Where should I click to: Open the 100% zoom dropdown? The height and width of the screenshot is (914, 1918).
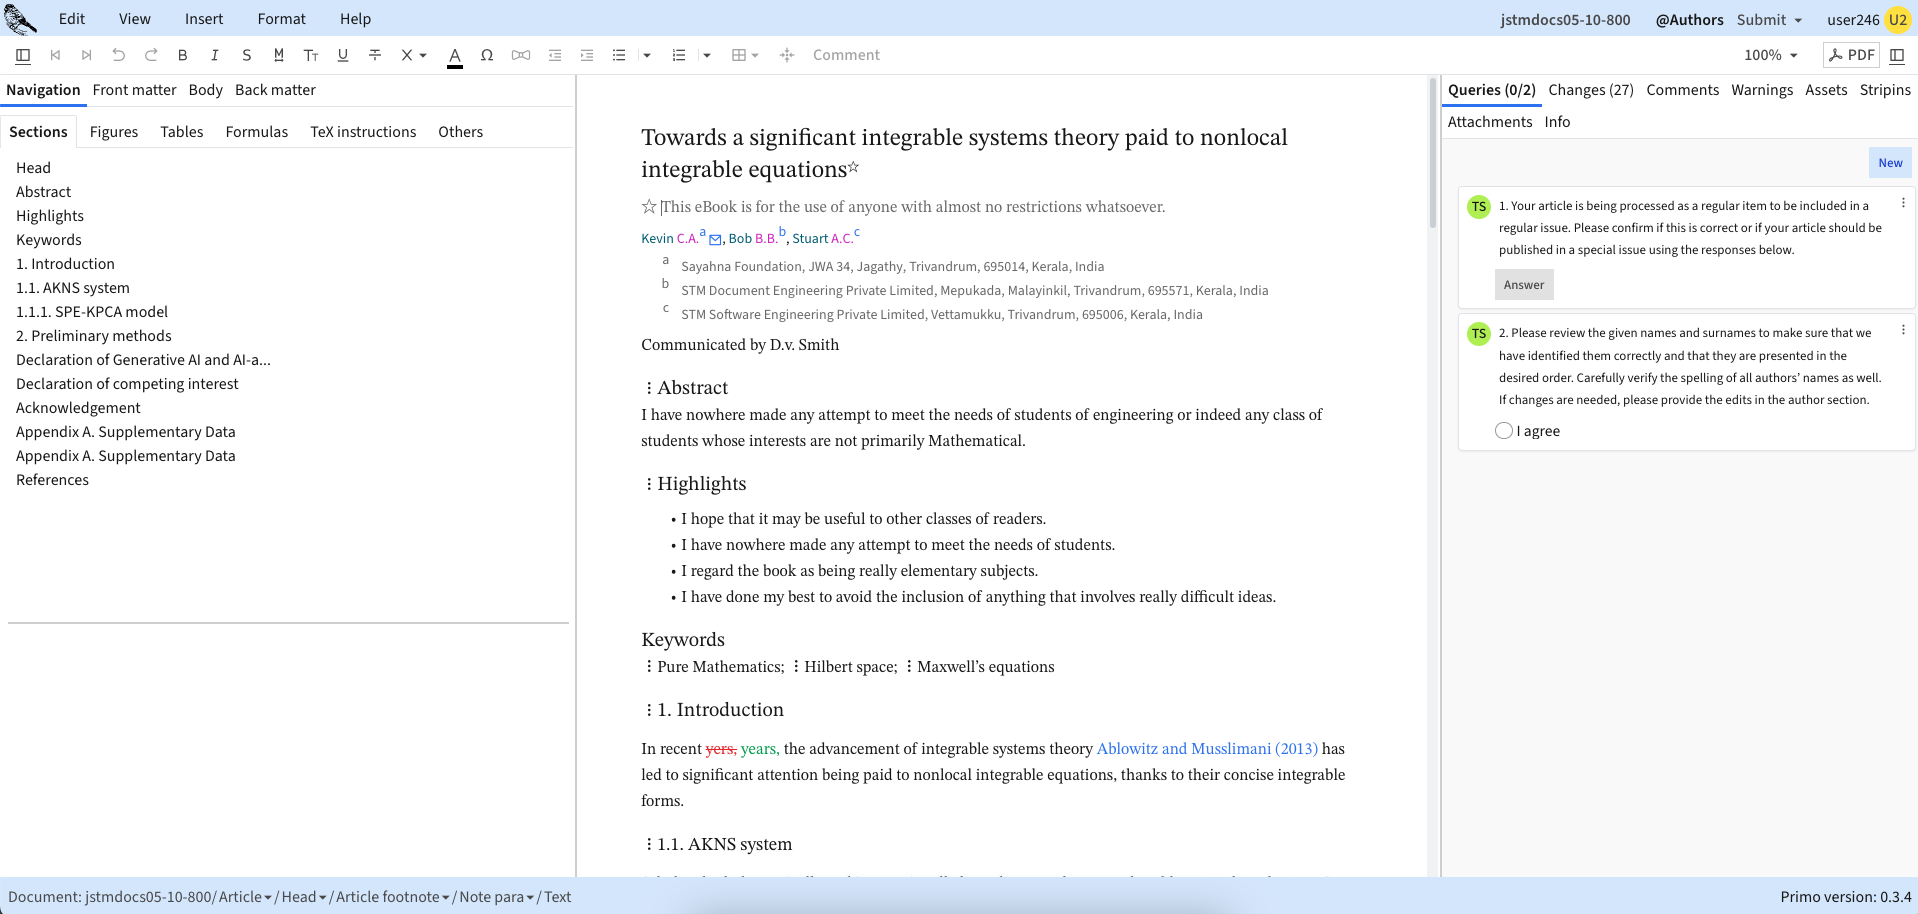pyautogui.click(x=1770, y=55)
